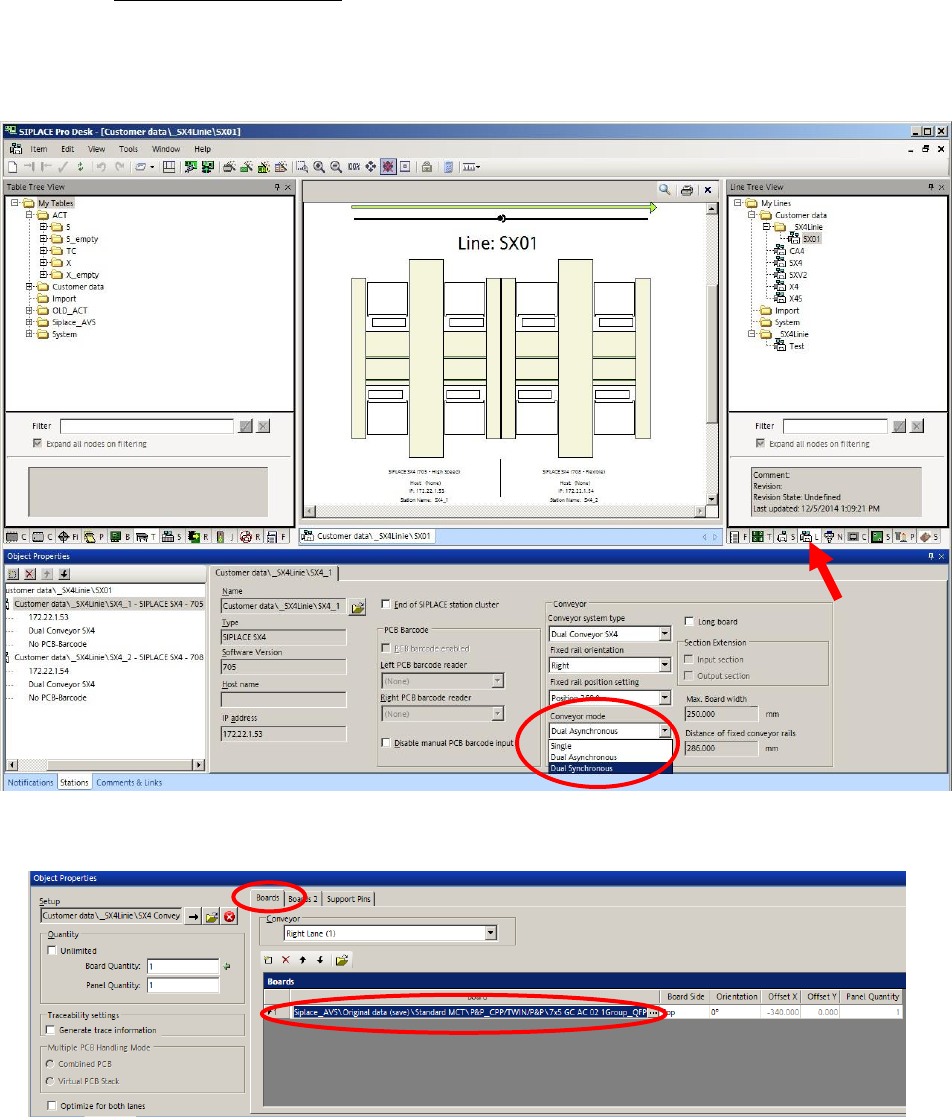Click the arrow button beside Setup field

pyautogui.click(x=194, y=916)
